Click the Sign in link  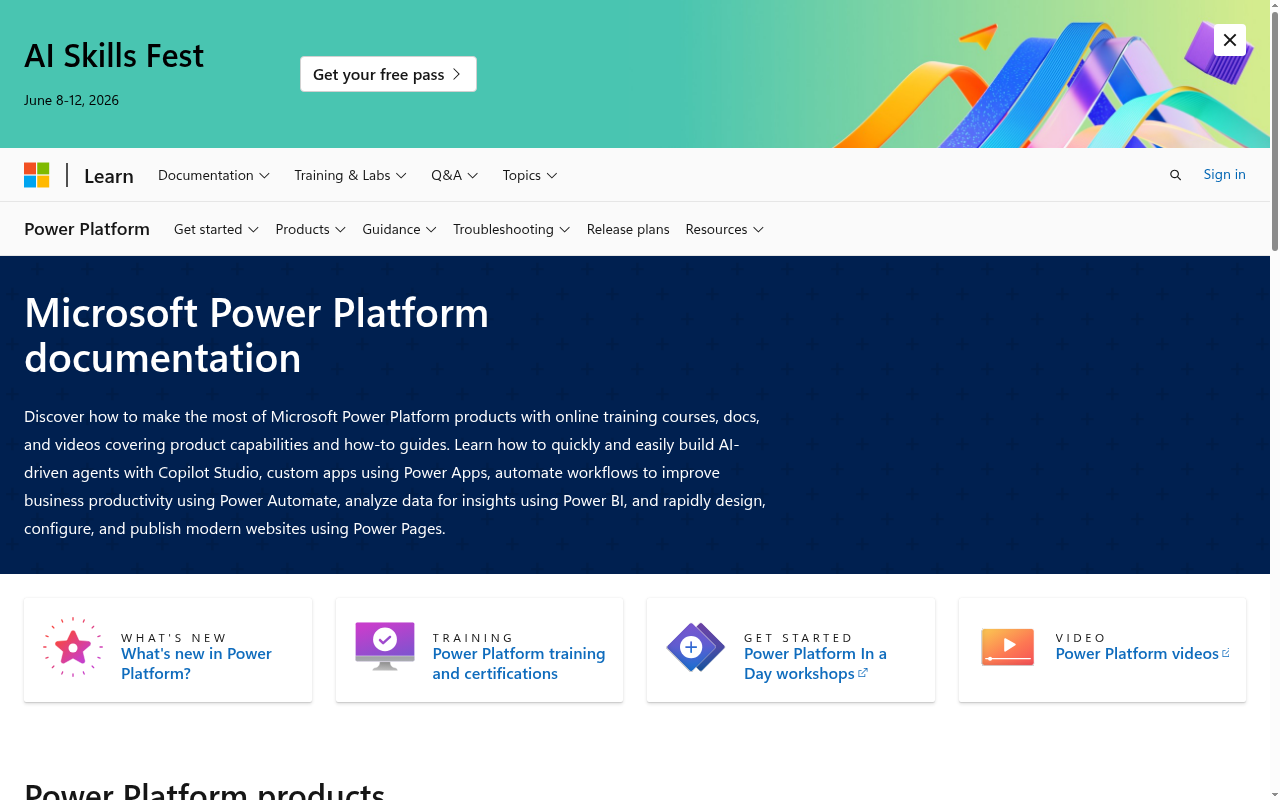(1224, 174)
